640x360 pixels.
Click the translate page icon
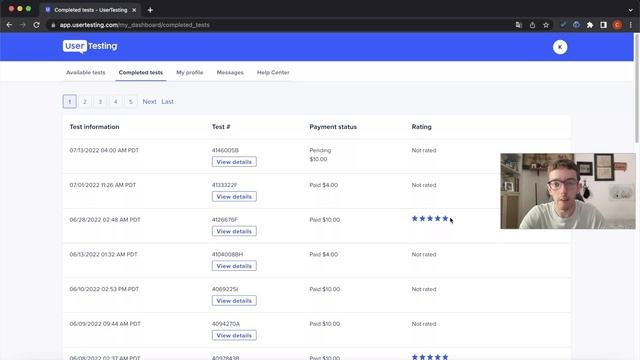pyautogui.click(x=519, y=25)
